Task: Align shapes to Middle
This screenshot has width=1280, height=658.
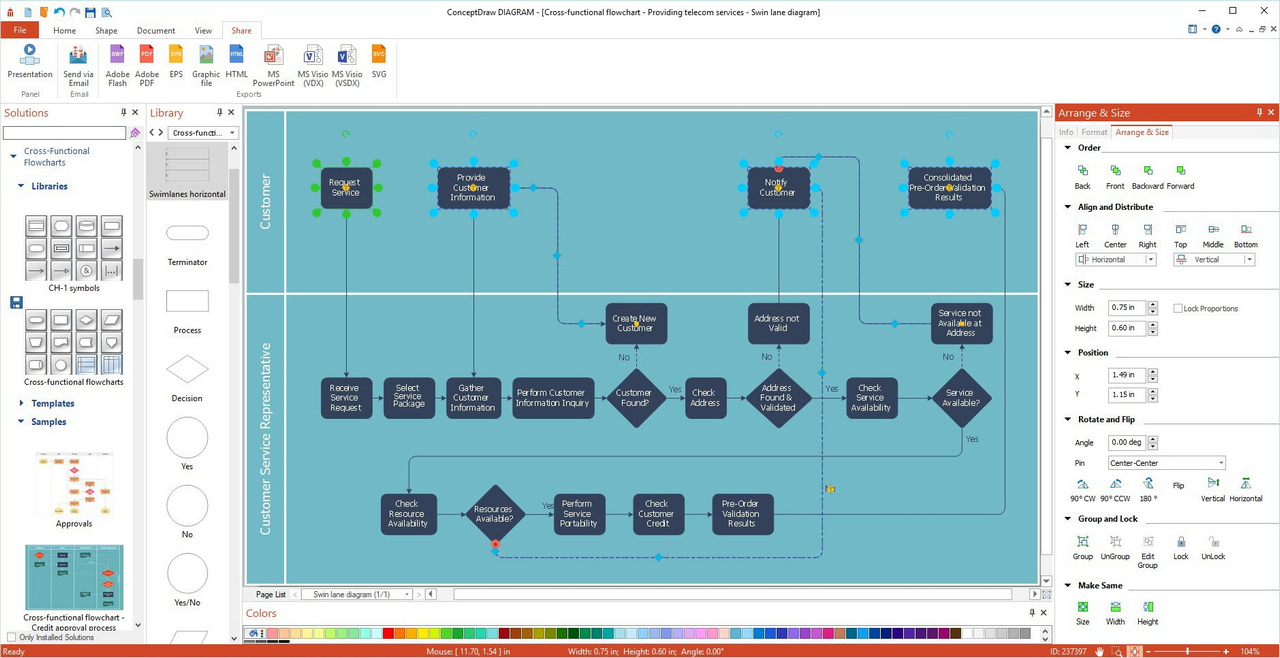Action: (1213, 236)
